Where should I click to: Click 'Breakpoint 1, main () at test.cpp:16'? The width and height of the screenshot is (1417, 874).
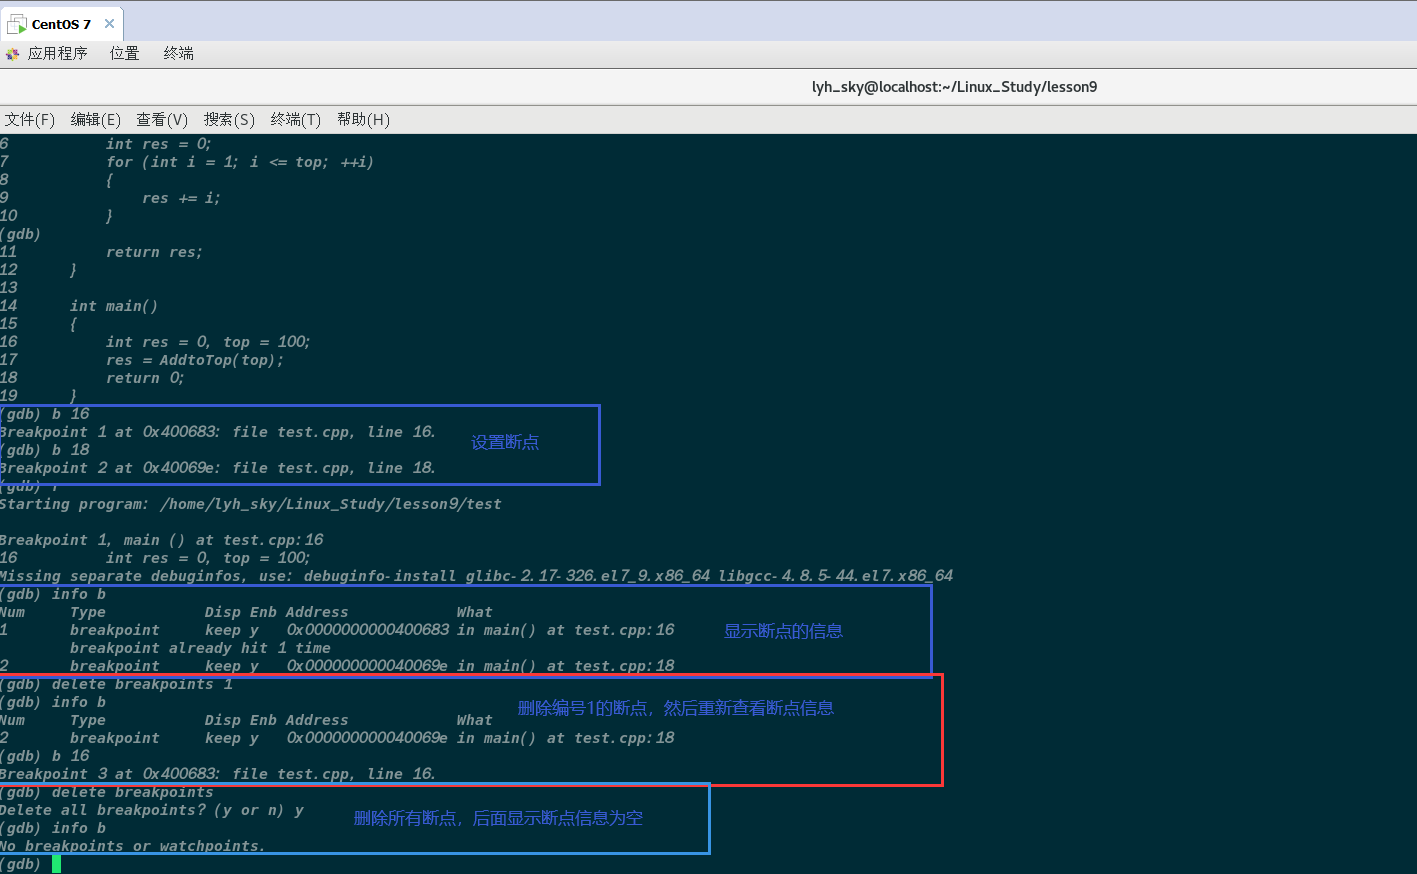pyautogui.click(x=162, y=540)
